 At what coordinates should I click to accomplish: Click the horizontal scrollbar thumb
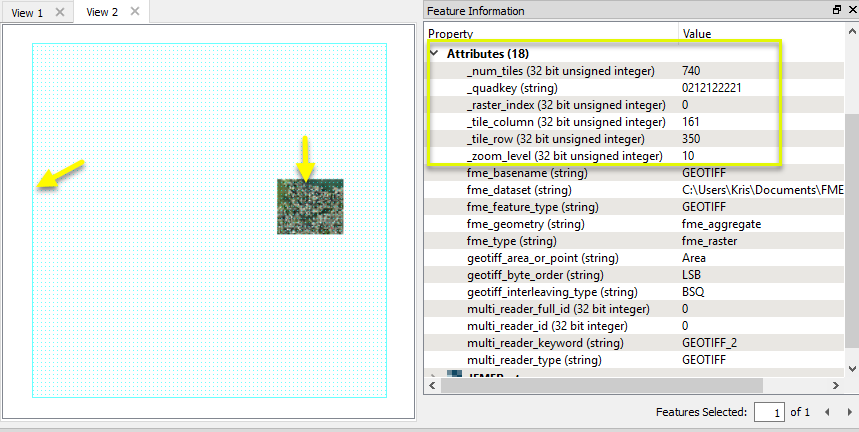point(602,385)
